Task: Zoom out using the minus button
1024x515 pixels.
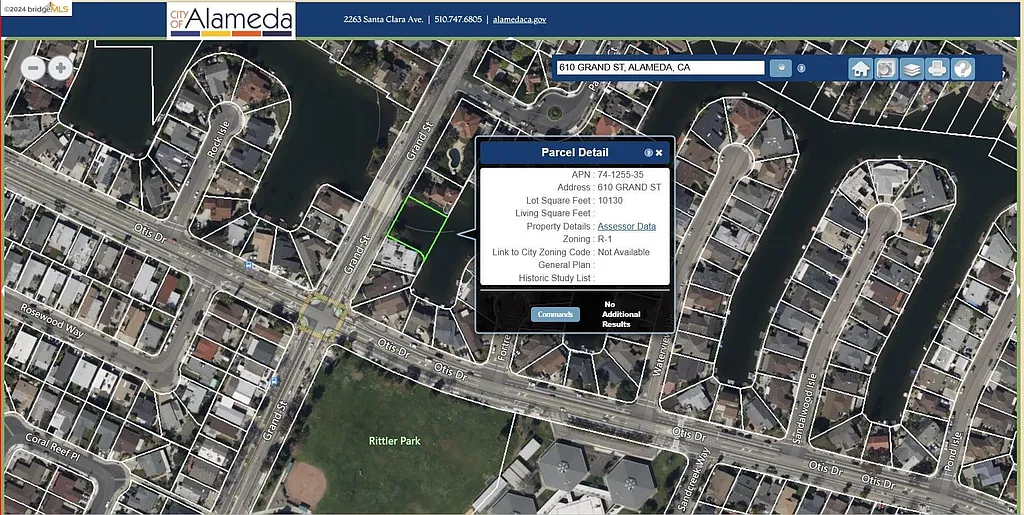Action: 34,68
